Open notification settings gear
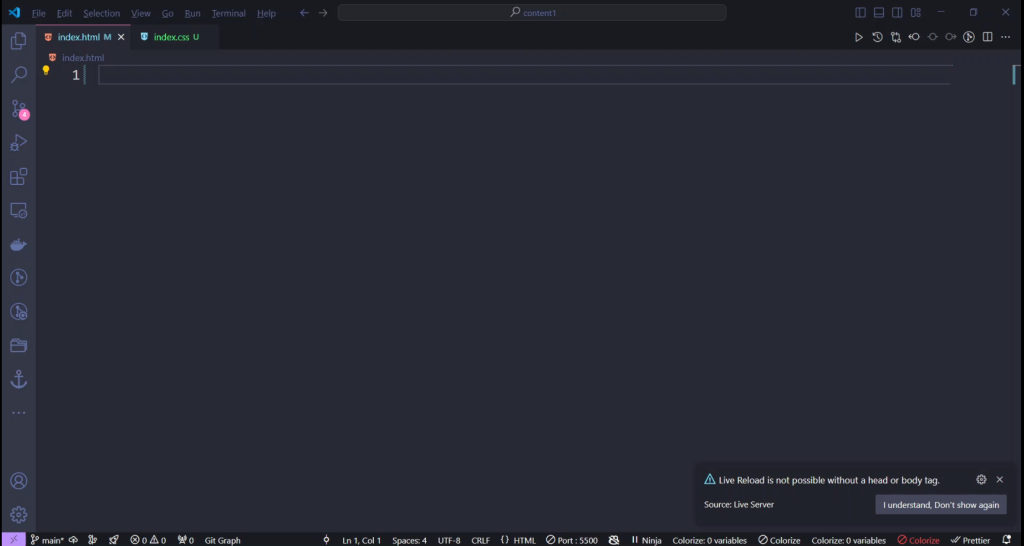Image resolution: width=1024 pixels, height=546 pixels. (x=981, y=479)
